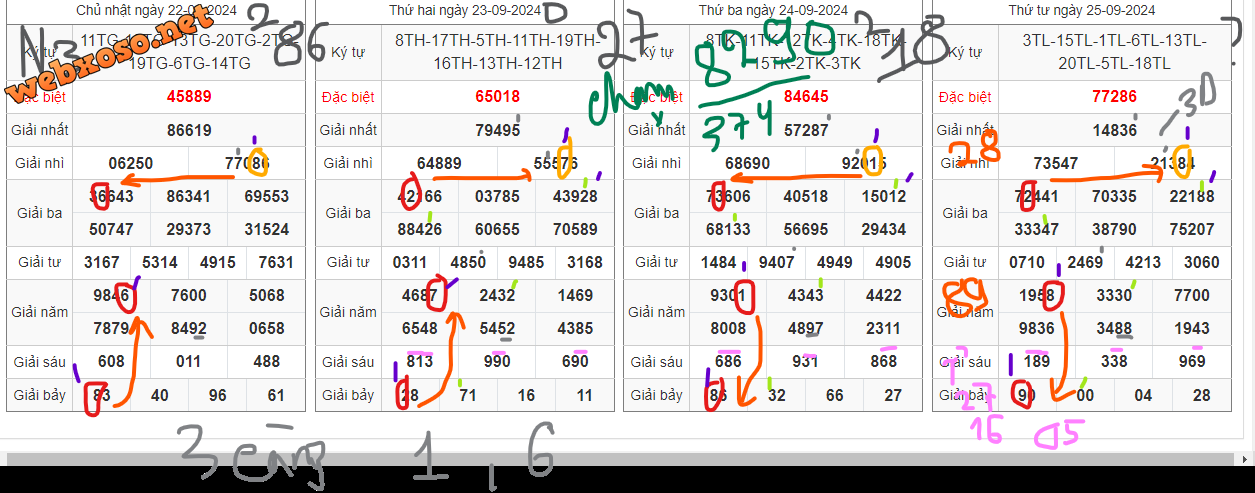Open the Thứ ba 24-09-2024 date header
This screenshot has height=493, width=1255.
click(x=773, y=11)
